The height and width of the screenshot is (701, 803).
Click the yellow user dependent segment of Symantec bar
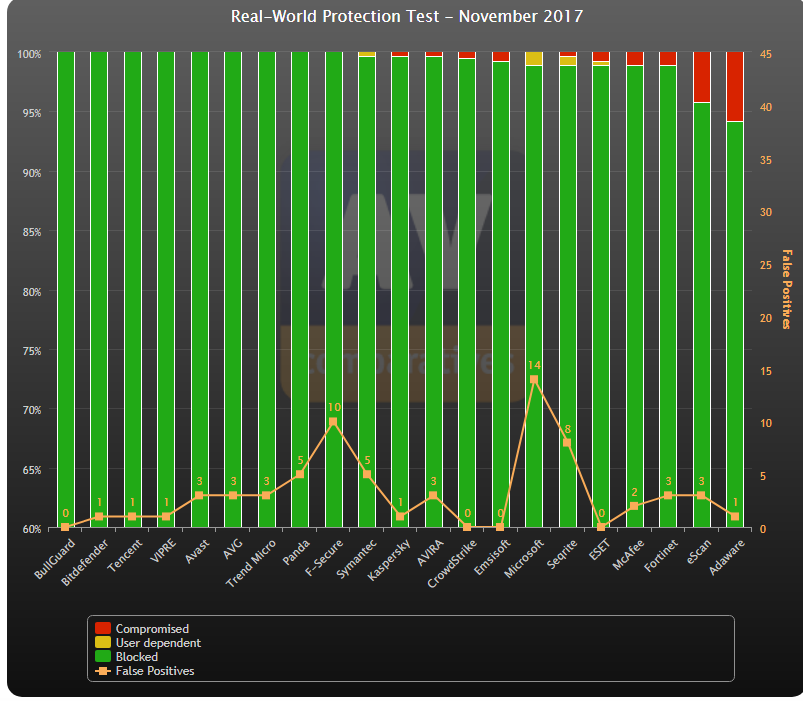367,54
